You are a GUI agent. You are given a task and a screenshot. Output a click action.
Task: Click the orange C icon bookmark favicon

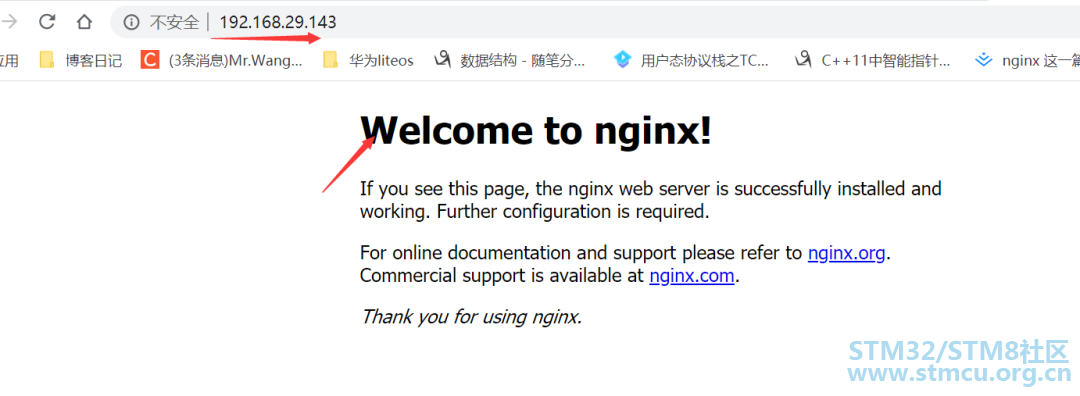tap(149, 61)
